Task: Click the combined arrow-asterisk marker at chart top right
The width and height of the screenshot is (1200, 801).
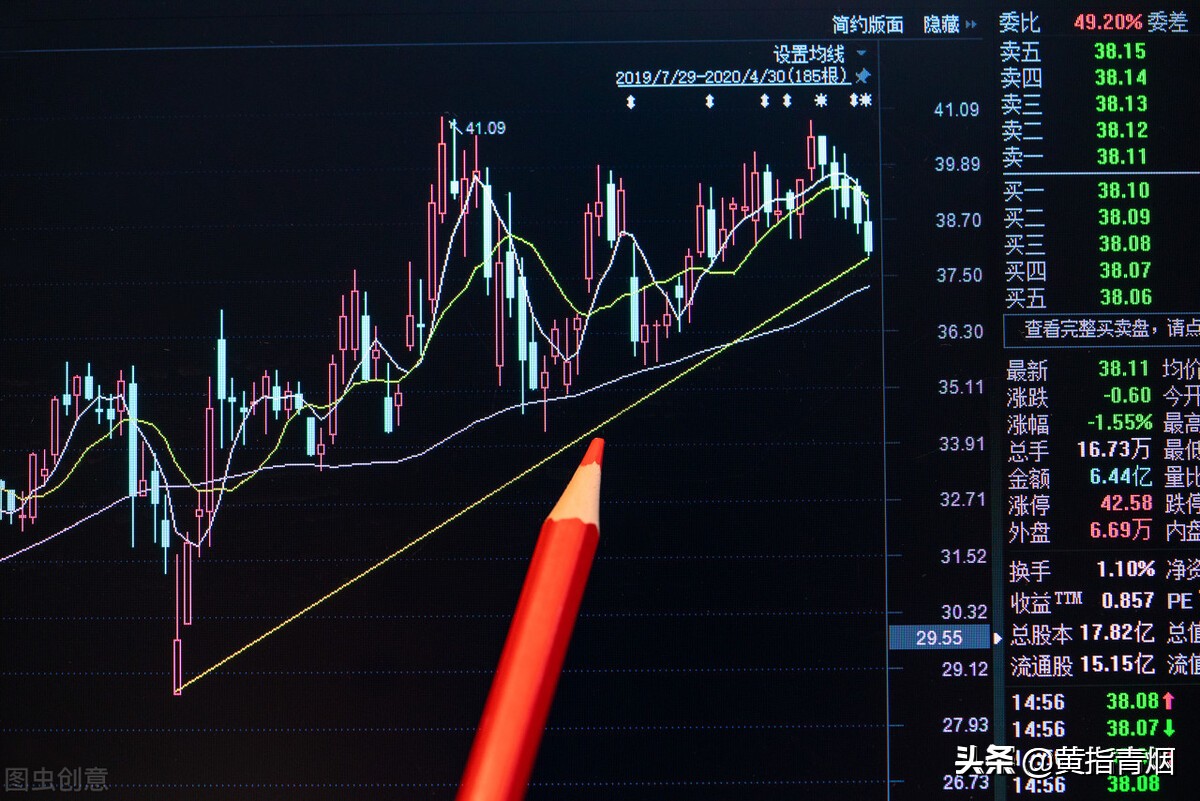Action: point(858,100)
